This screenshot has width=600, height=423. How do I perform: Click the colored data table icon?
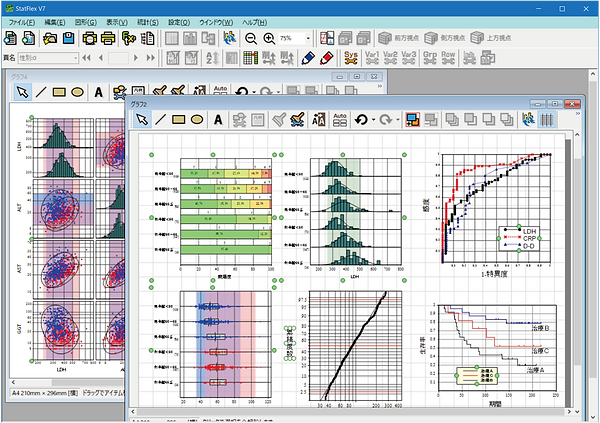[251, 58]
